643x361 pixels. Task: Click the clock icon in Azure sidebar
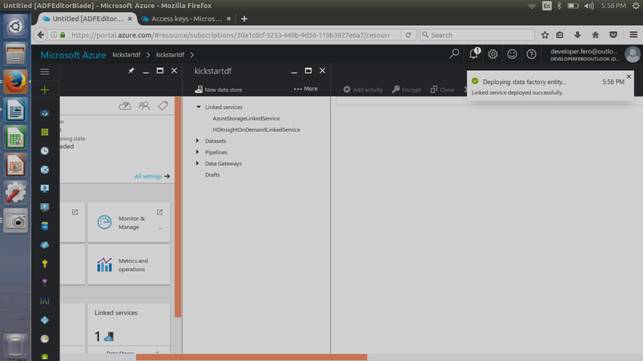click(x=45, y=151)
